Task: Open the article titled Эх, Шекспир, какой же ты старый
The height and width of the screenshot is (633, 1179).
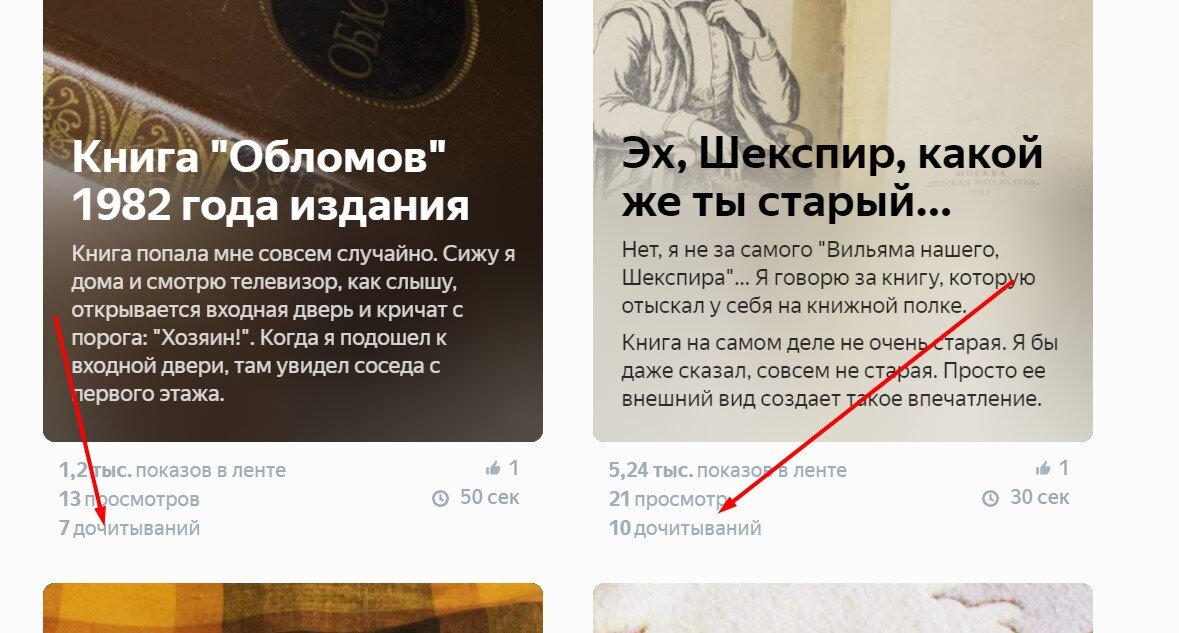Action: click(832, 177)
